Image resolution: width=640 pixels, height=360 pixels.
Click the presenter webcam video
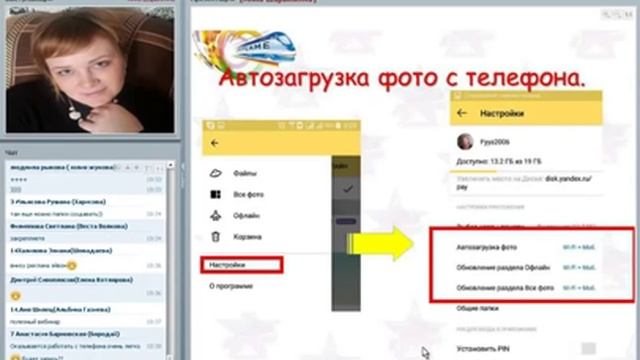coord(90,69)
